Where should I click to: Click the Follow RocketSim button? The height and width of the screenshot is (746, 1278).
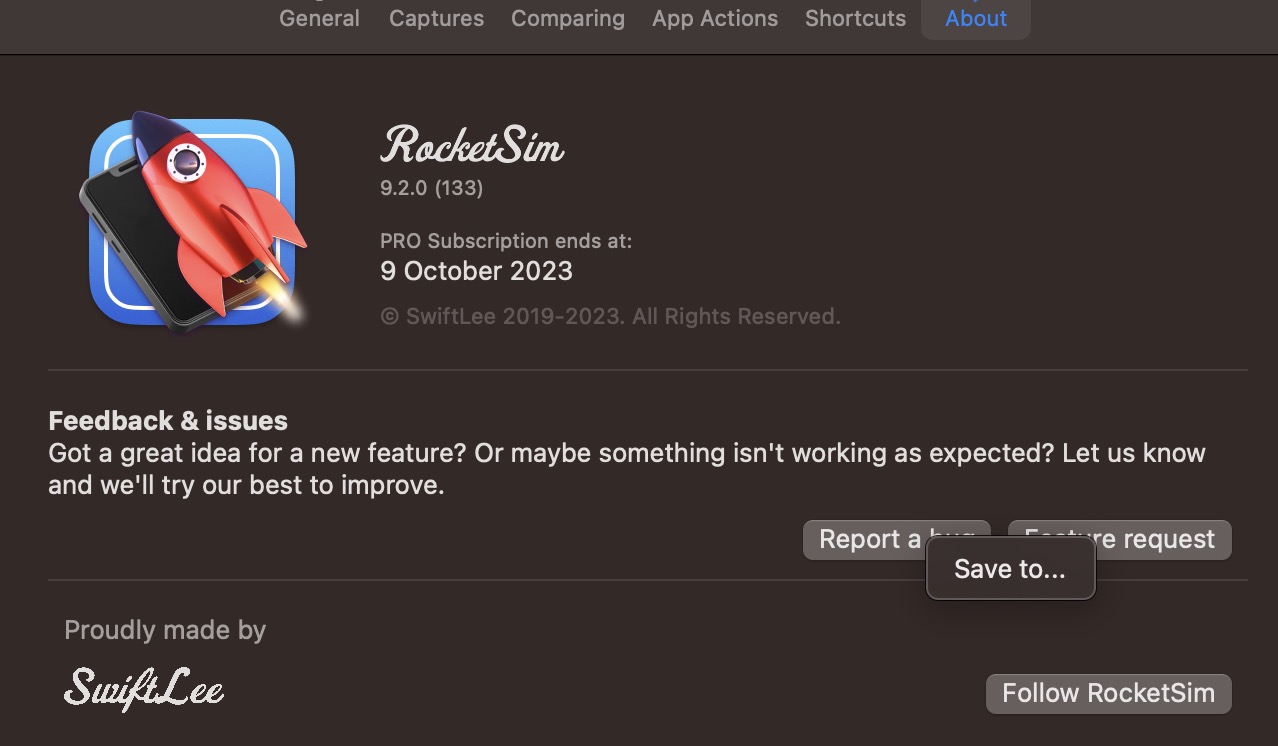tap(1108, 693)
